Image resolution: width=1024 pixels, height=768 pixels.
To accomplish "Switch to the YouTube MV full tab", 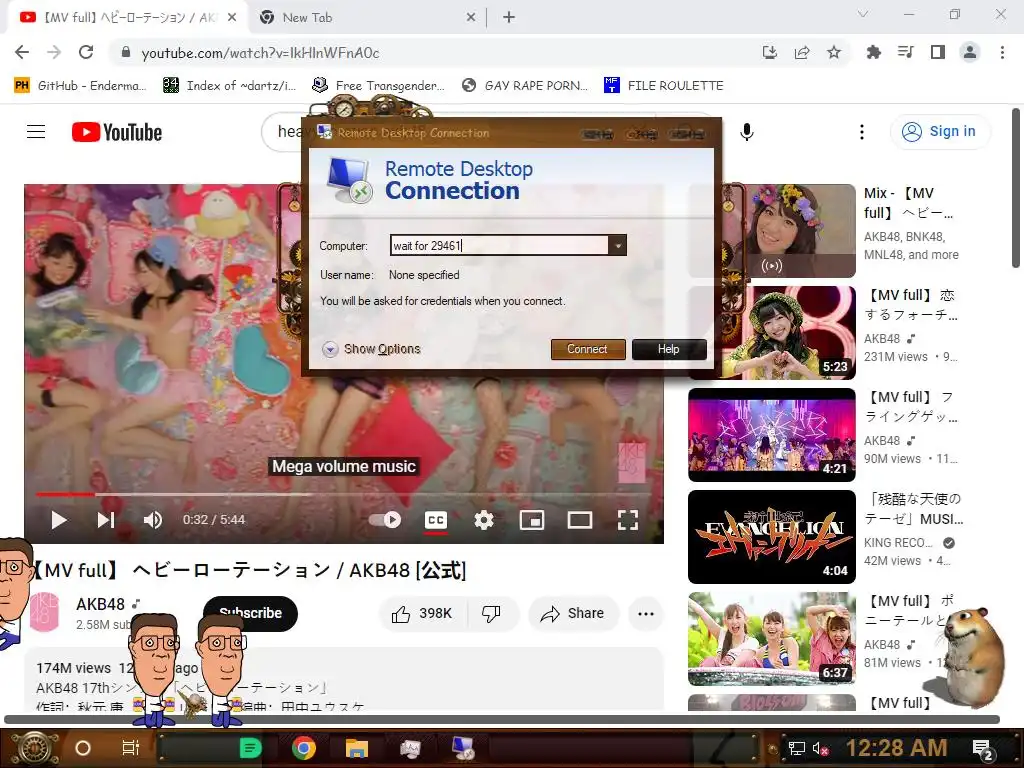I will point(129,18).
